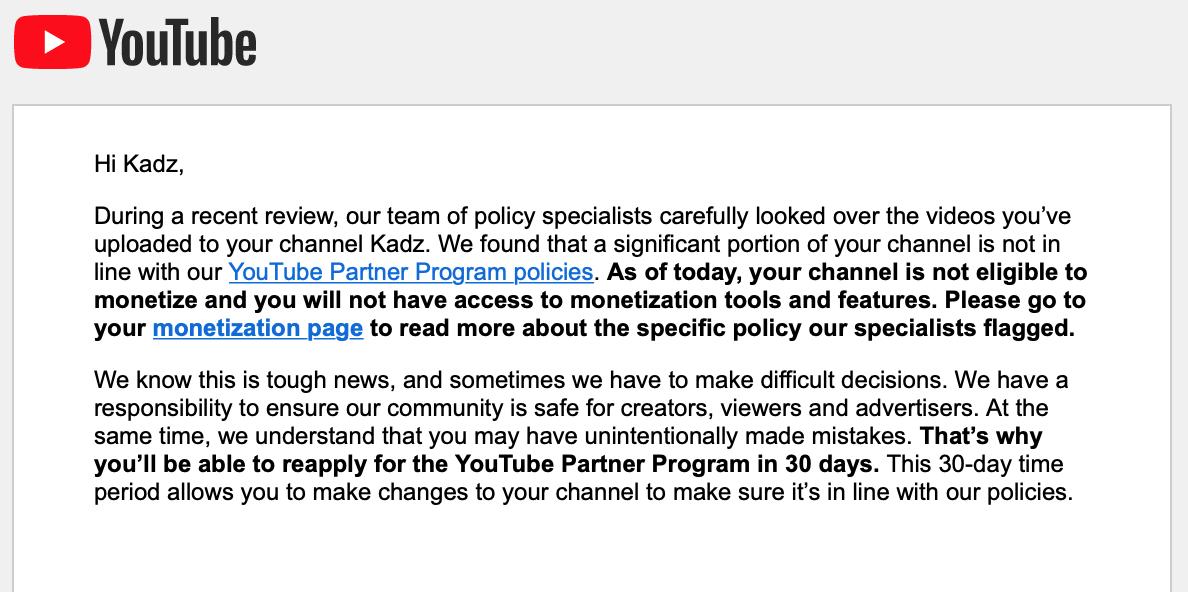Open the monetization page link
This screenshot has height=592, width=1188.
tap(258, 328)
